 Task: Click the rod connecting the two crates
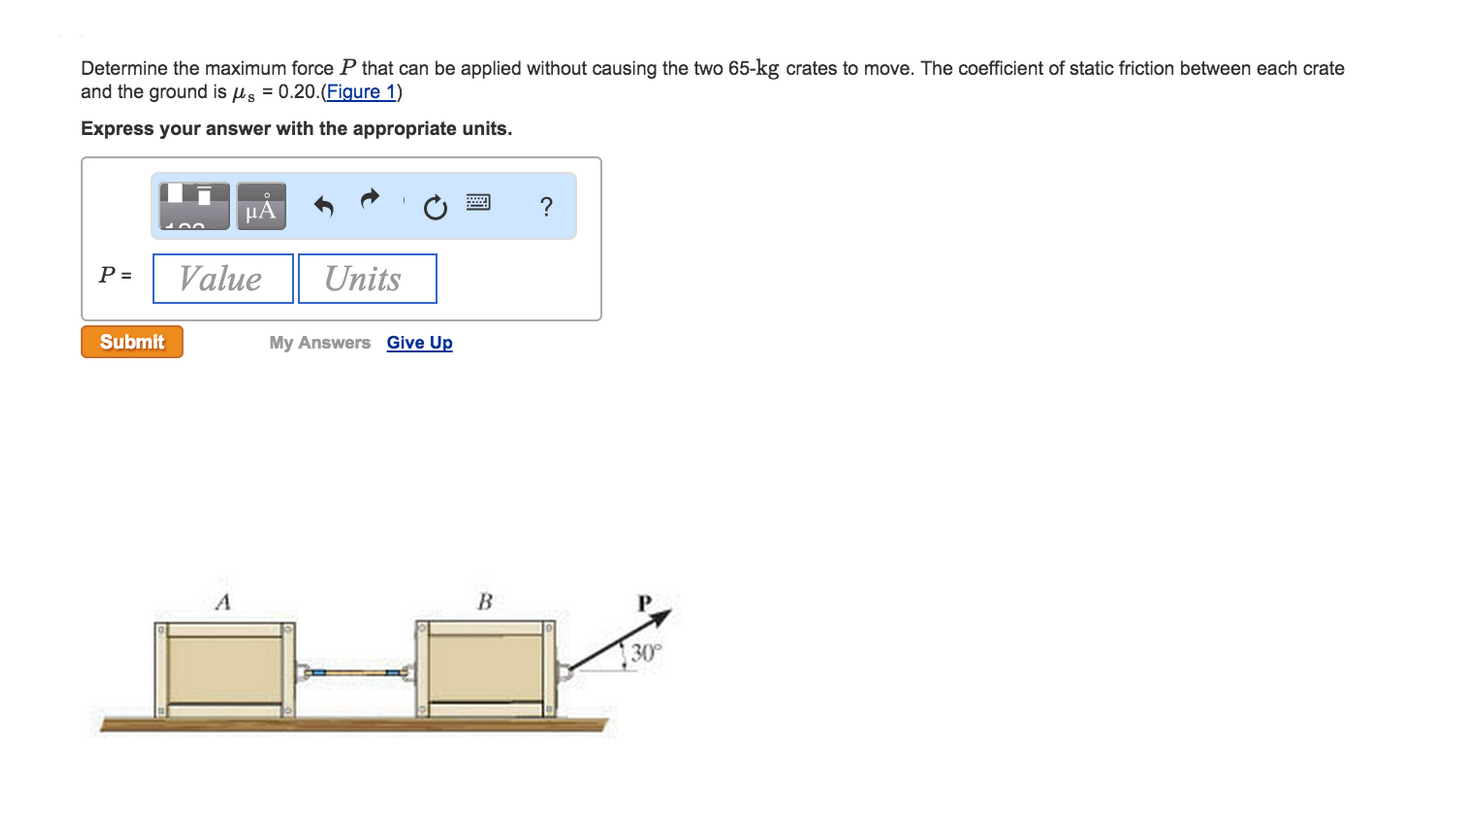pyautogui.click(x=355, y=672)
